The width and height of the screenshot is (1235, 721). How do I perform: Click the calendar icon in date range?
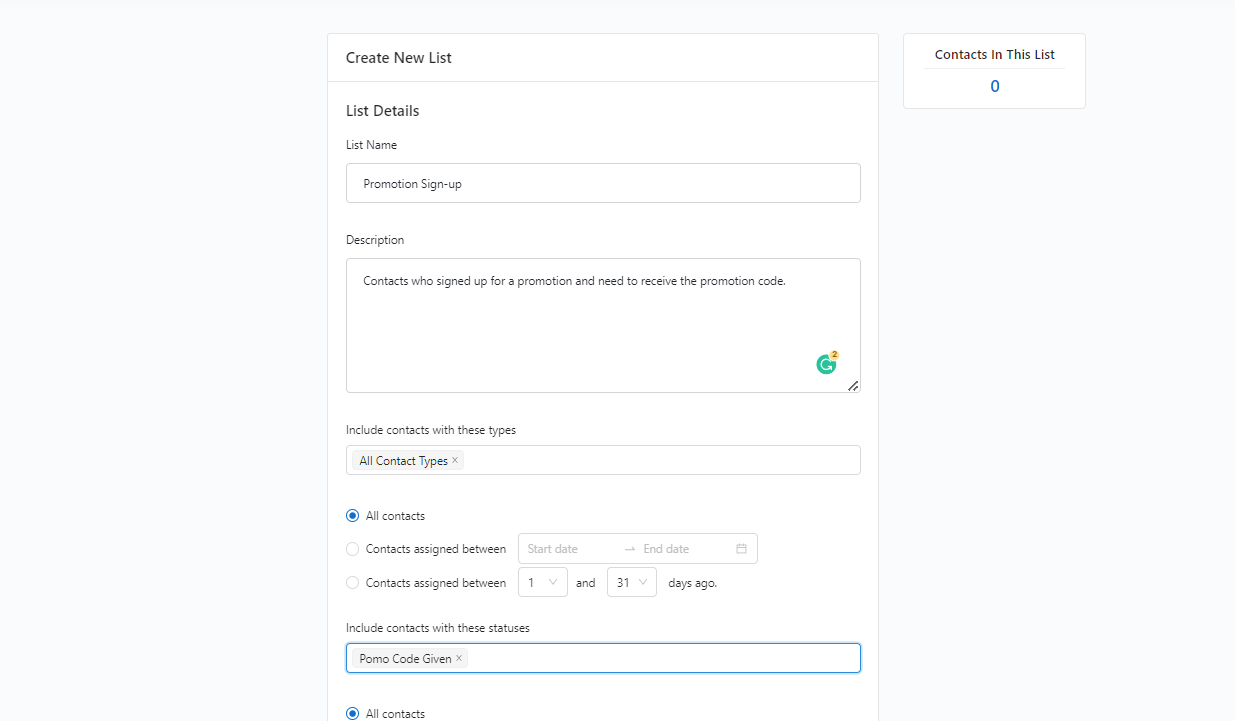(x=741, y=549)
